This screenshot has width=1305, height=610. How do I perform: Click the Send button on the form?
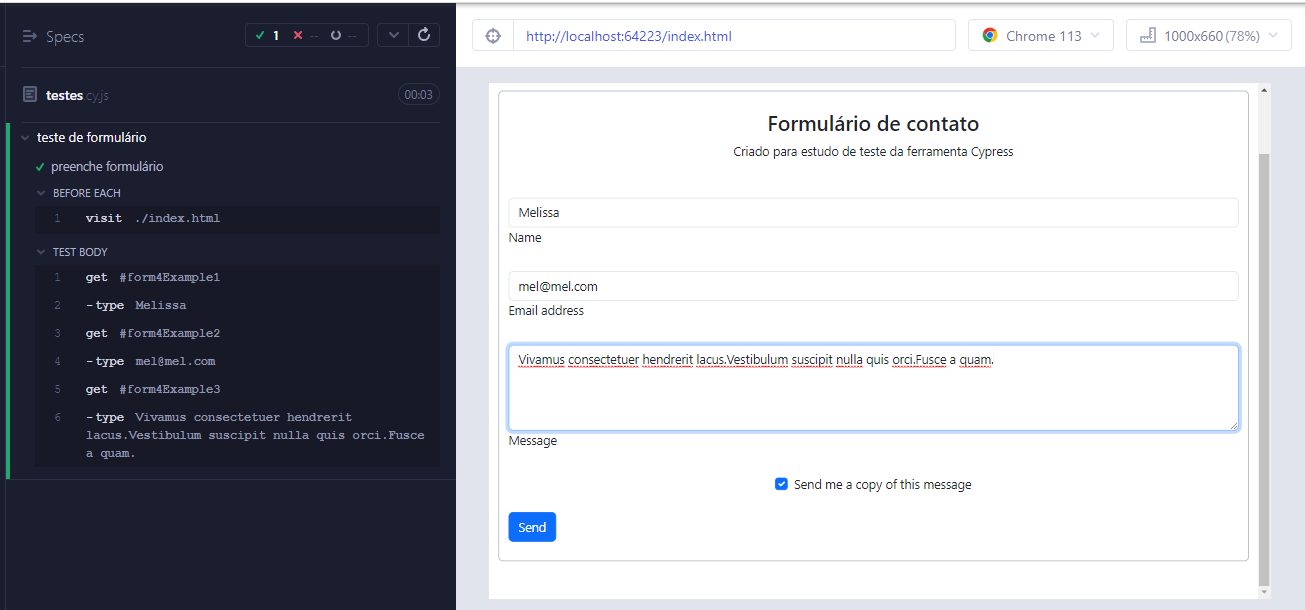pyautogui.click(x=532, y=526)
